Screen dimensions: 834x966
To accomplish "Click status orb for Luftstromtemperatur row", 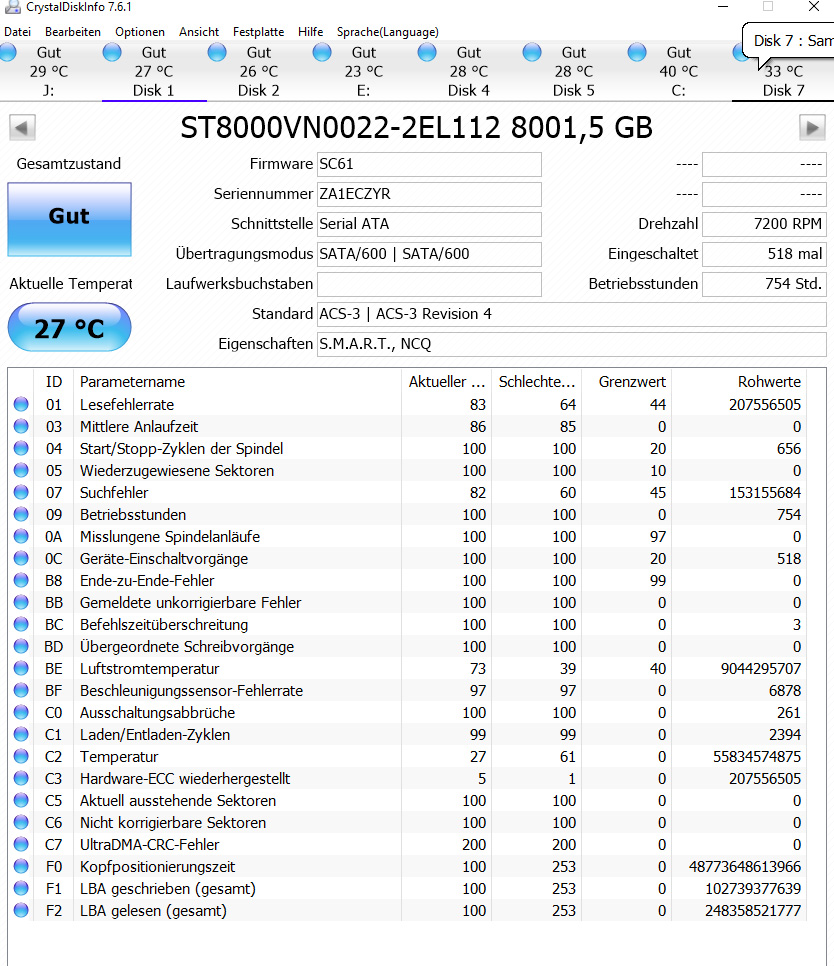I will (21, 668).
